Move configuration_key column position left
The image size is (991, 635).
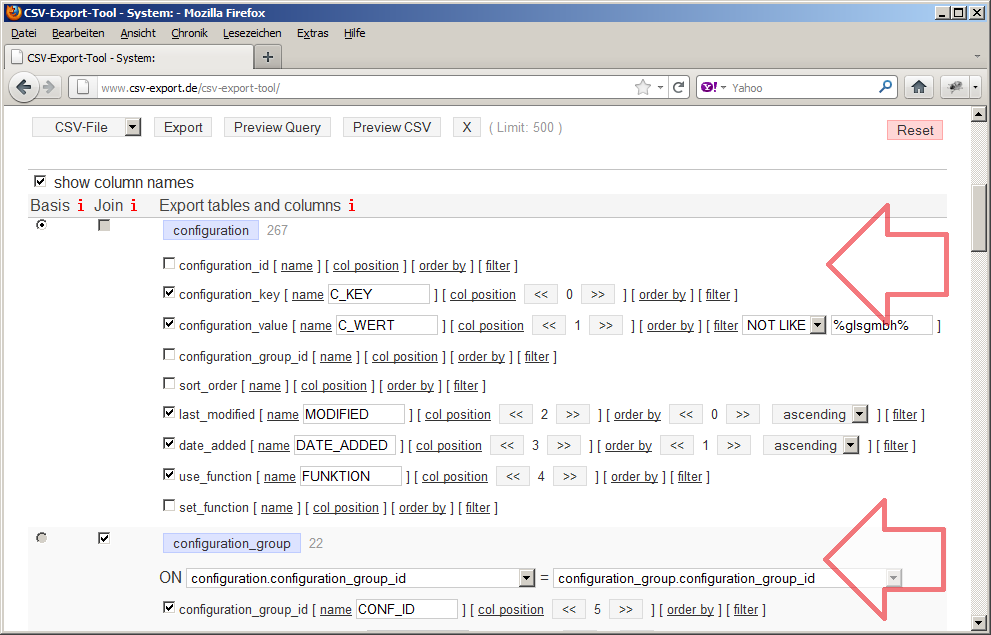[x=541, y=294]
